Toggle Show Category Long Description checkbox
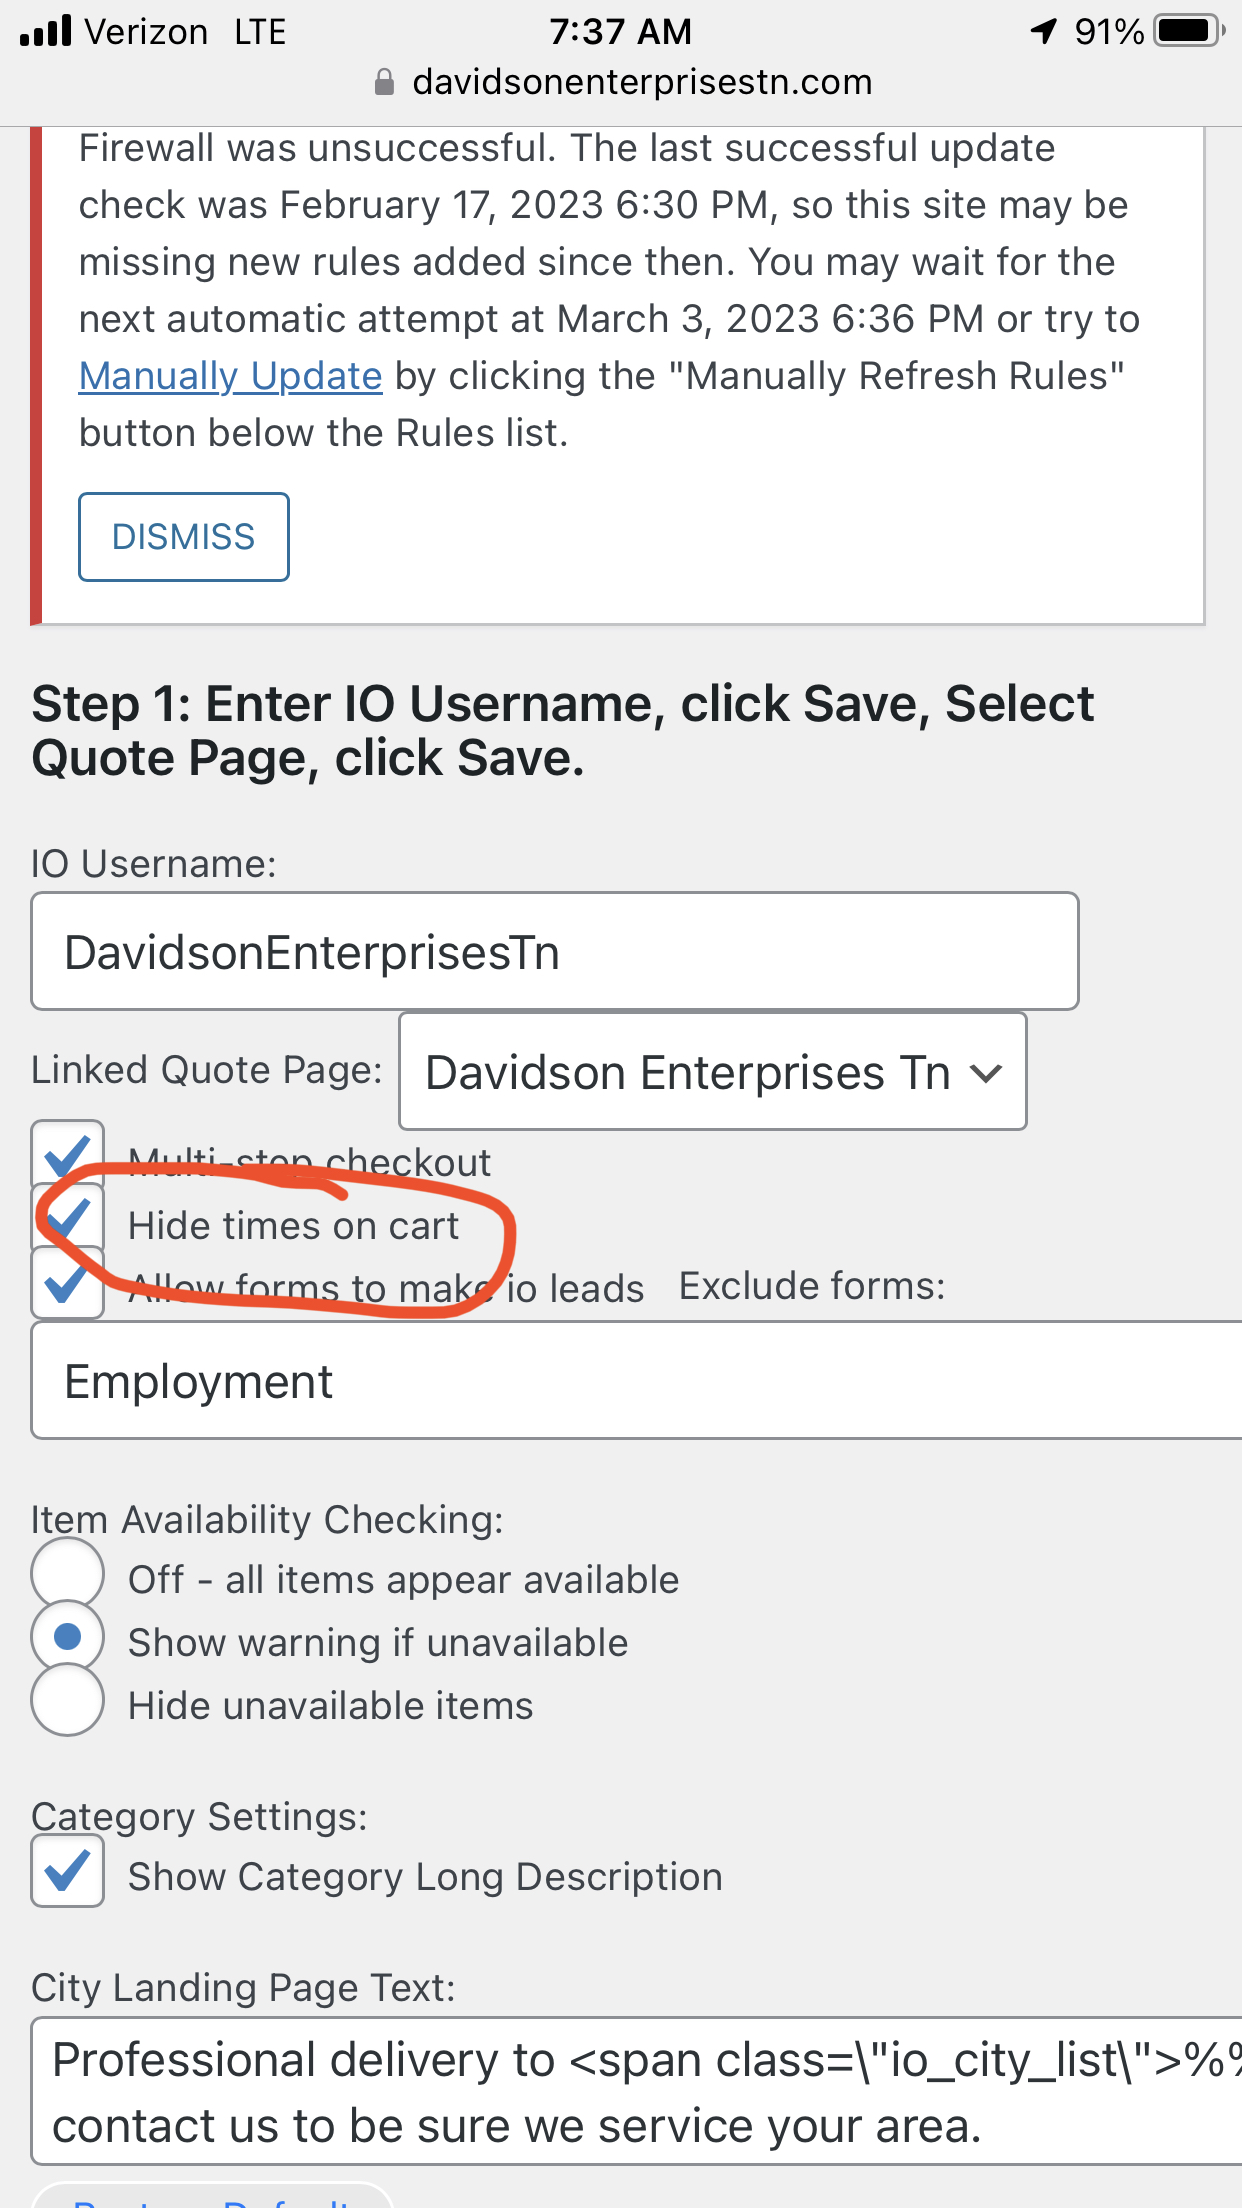This screenshot has height=2208, width=1242. 67,1871
